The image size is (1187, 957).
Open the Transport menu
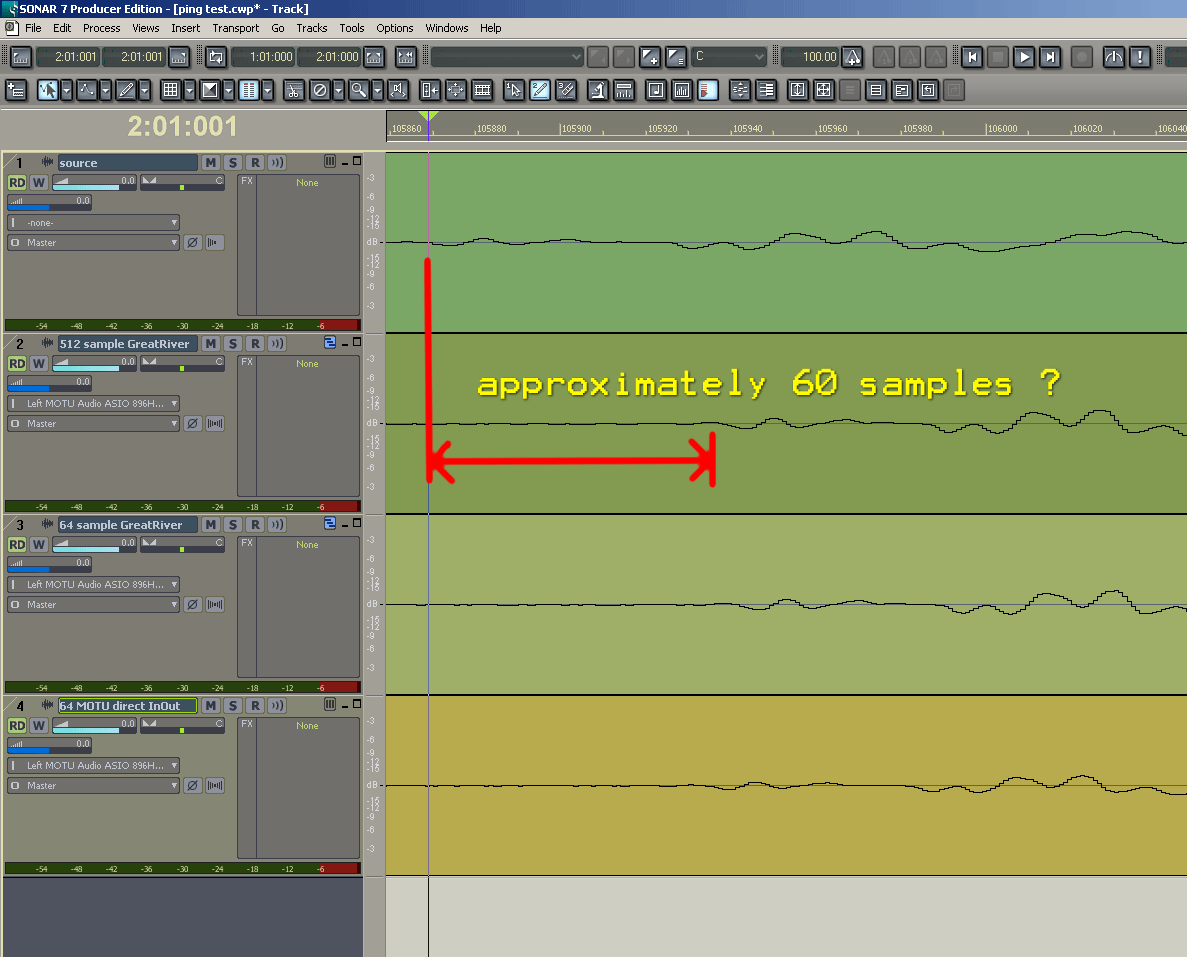235,28
